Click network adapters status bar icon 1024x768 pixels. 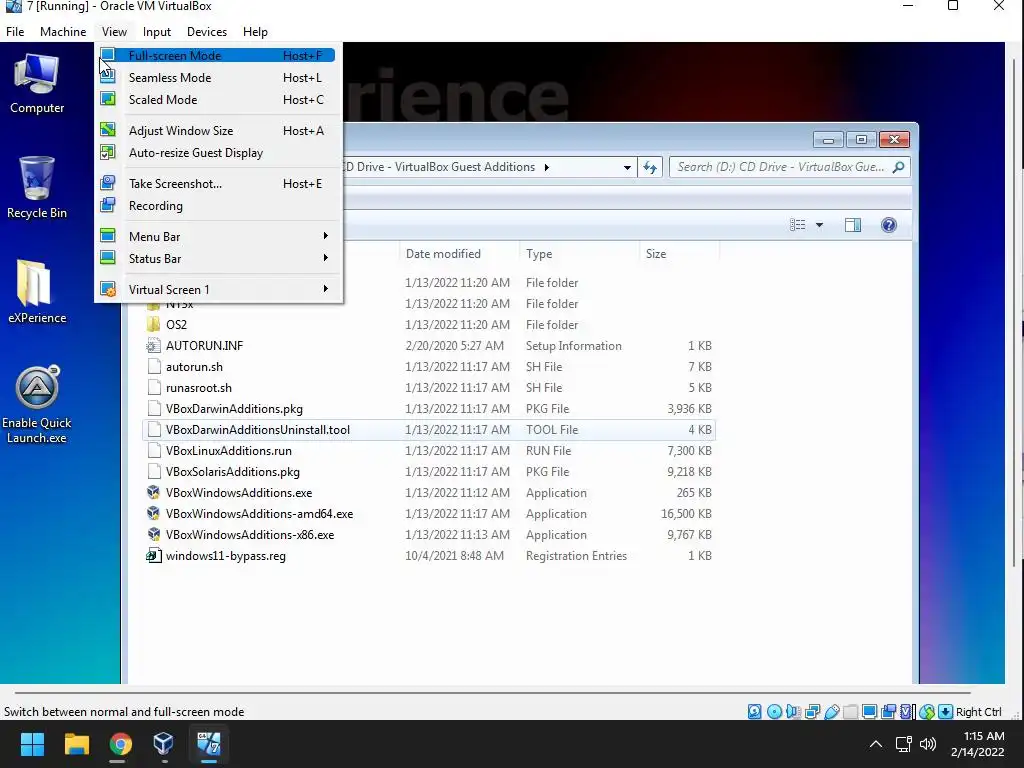pyautogui.click(x=812, y=712)
